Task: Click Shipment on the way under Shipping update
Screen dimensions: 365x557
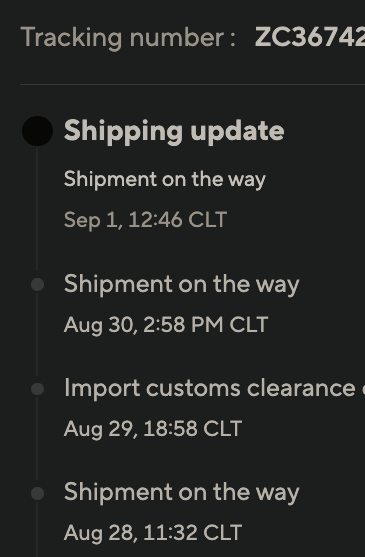Action: click(x=165, y=180)
